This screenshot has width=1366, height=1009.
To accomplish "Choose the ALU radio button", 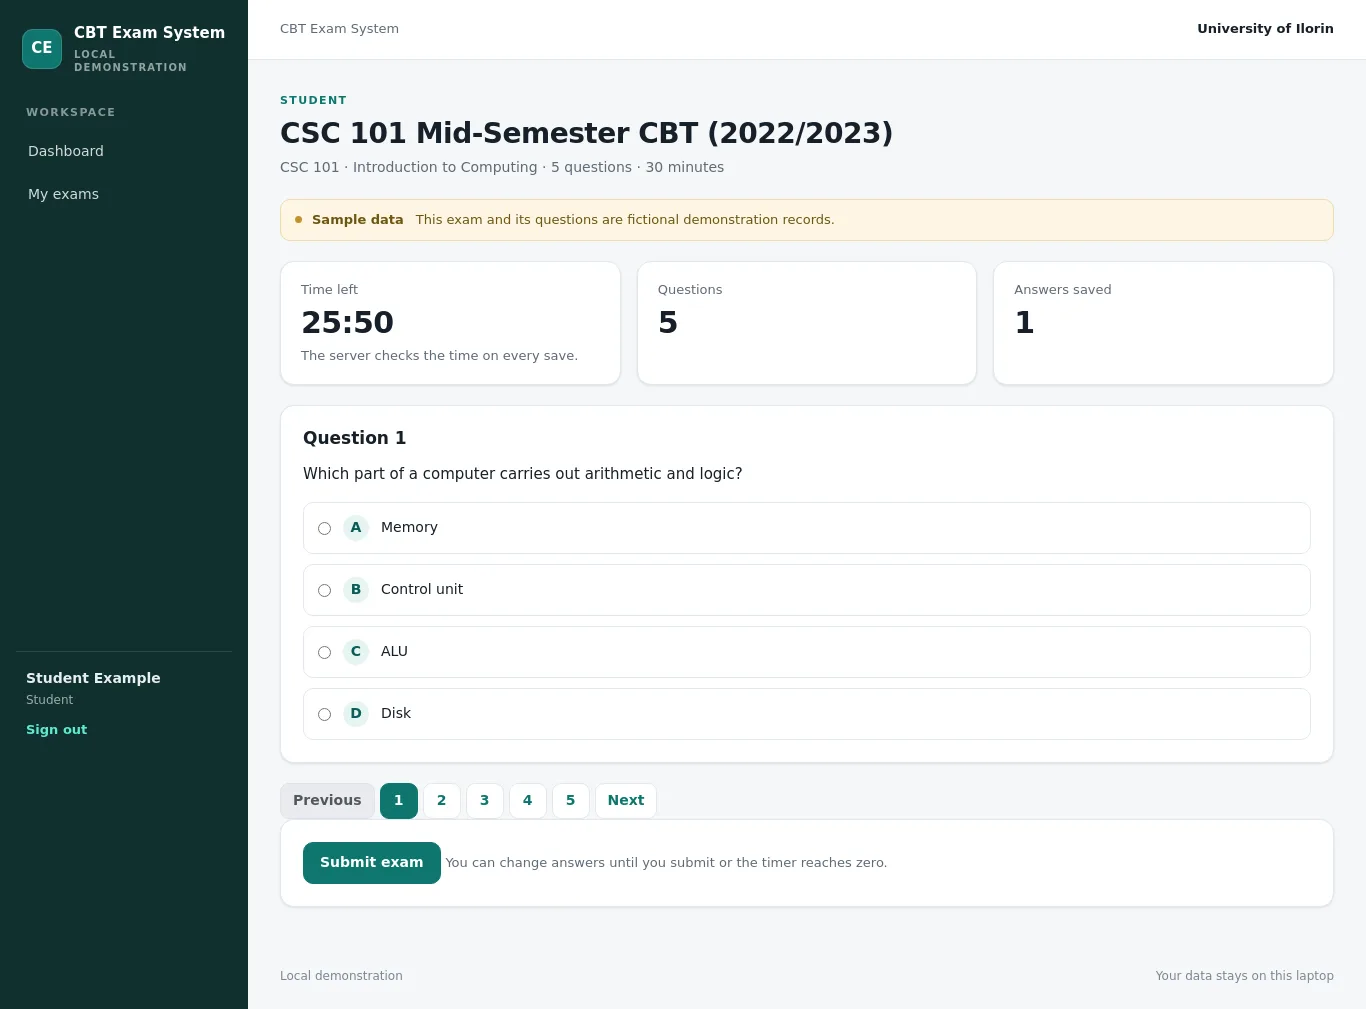I will coord(324,652).
